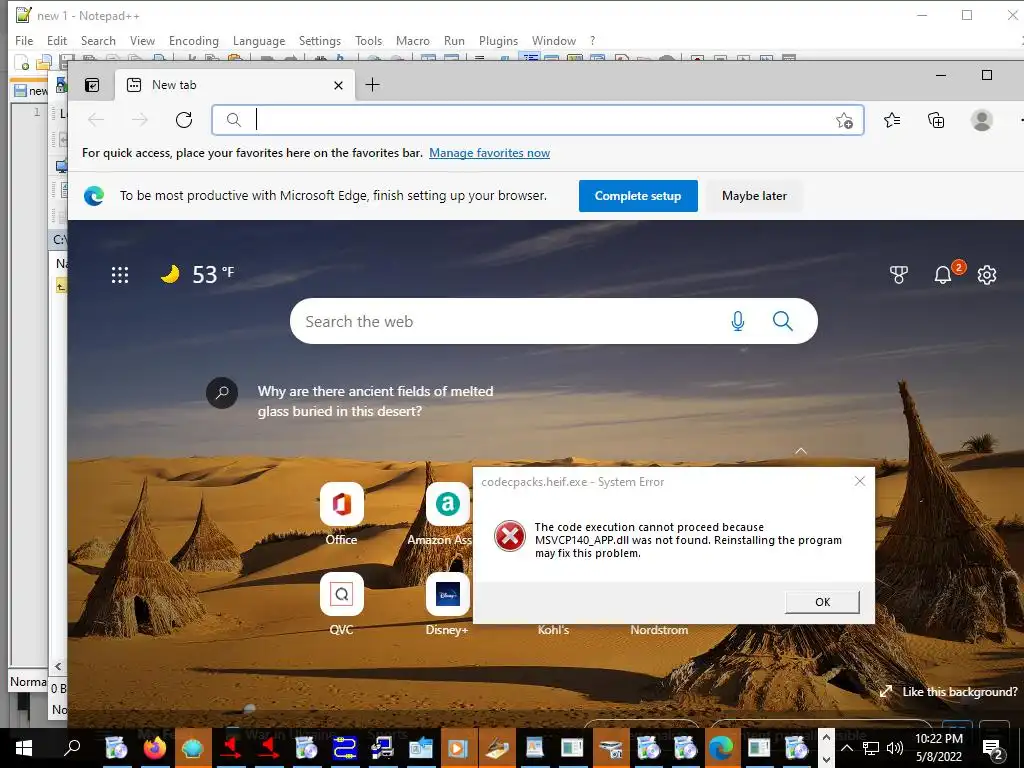The height and width of the screenshot is (768, 1024).
Task: Collapse quick links with the up chevron
Action: click(801, 451)
